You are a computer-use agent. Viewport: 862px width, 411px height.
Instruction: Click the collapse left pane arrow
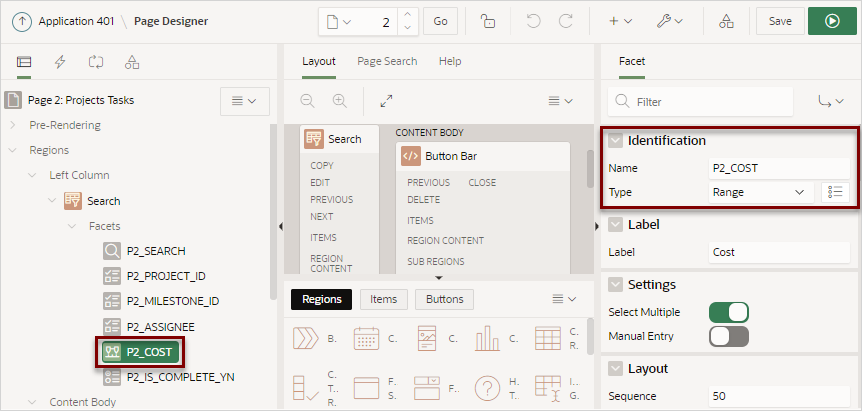pos(280,226)
